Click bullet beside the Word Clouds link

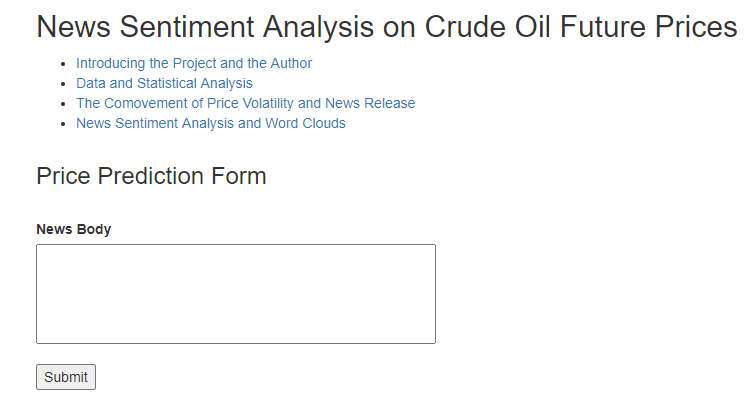click(65, 124)
